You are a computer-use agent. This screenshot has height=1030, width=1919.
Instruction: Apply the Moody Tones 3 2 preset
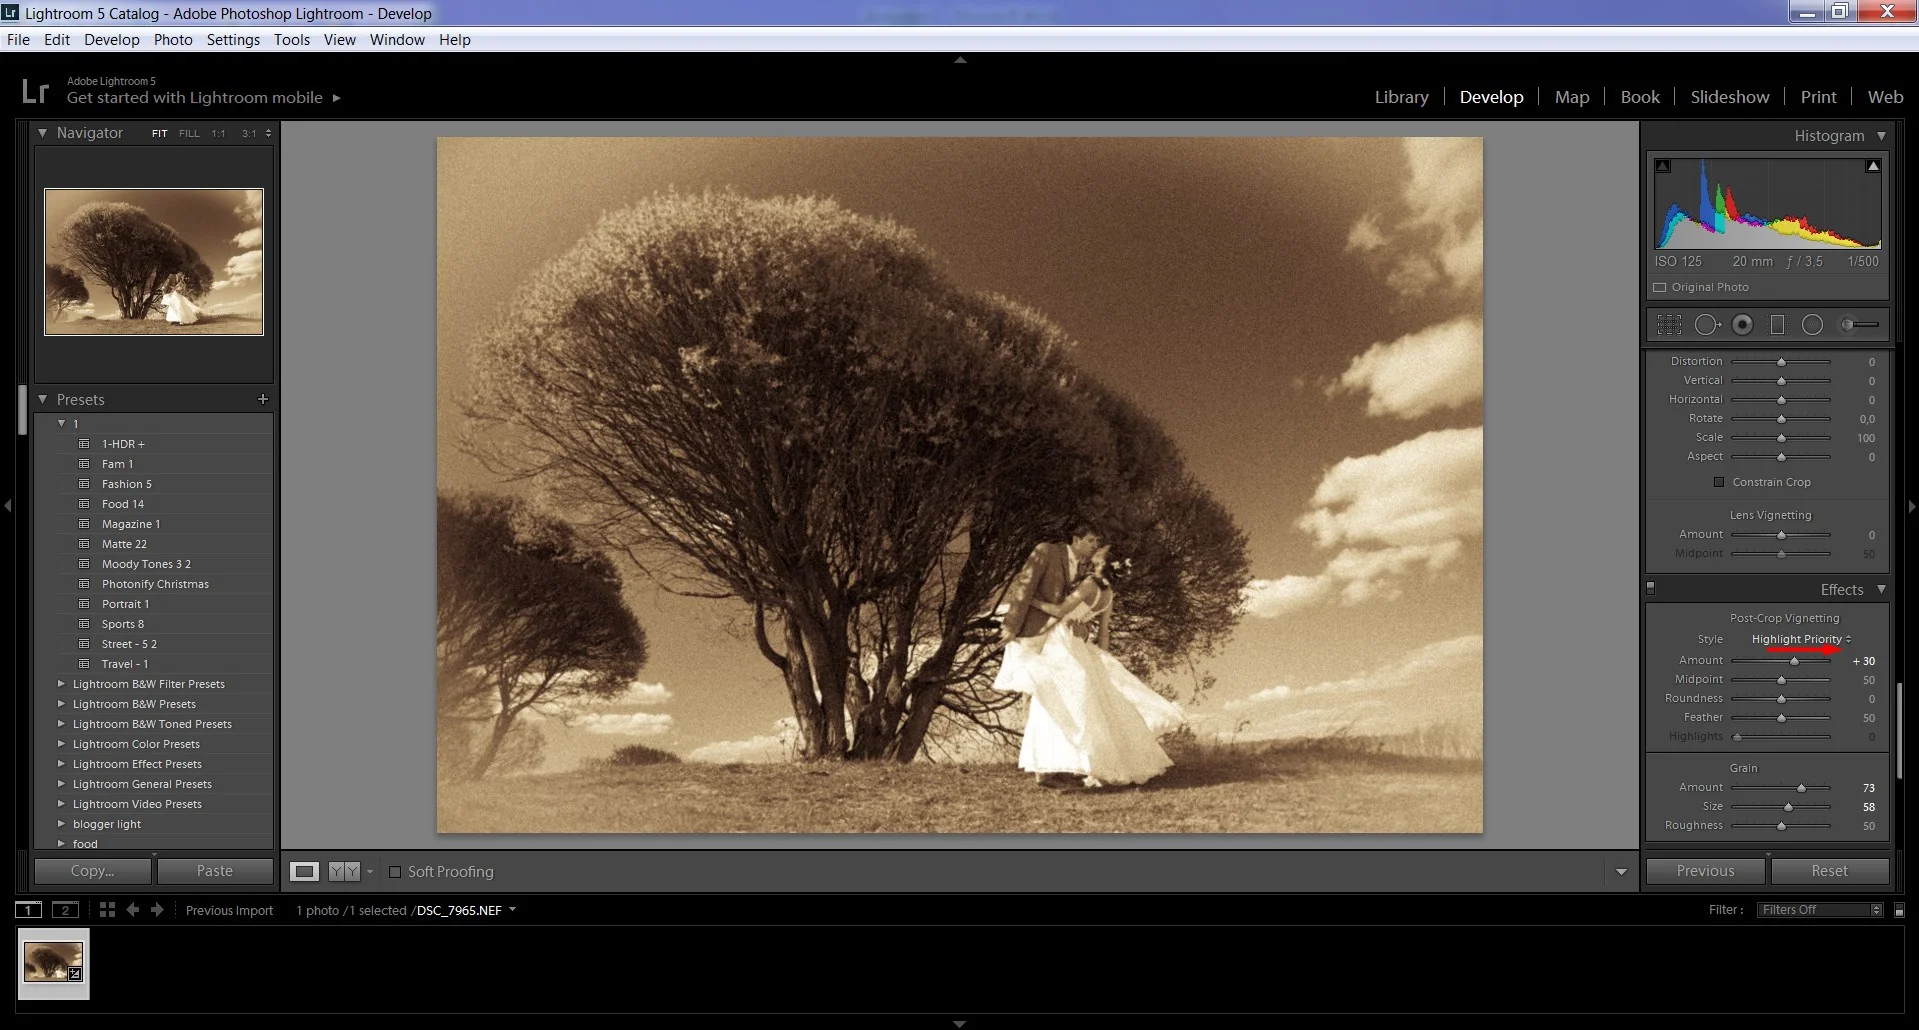click(146, 564)
